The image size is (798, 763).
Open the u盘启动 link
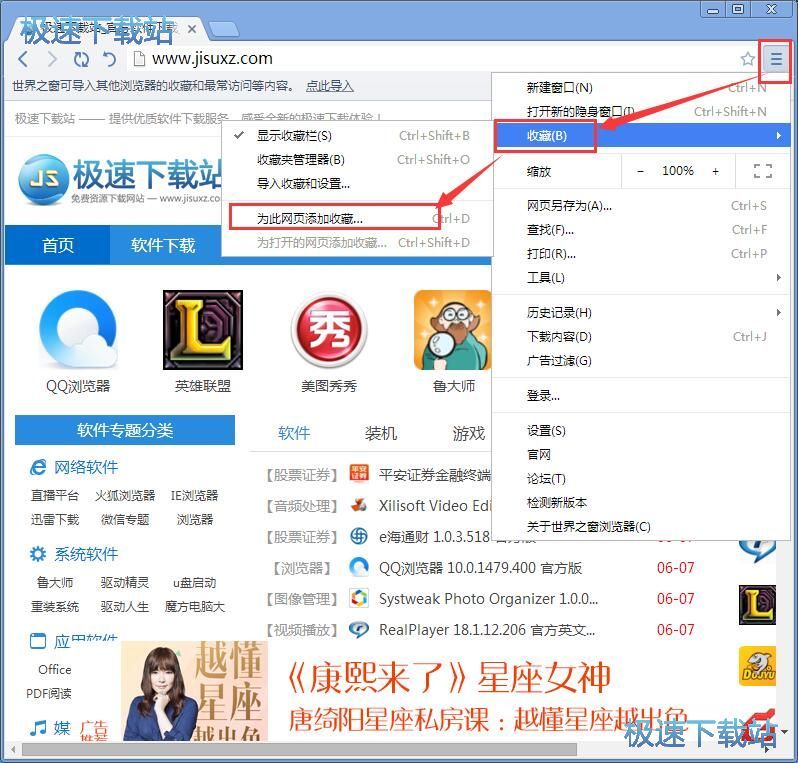194,582
